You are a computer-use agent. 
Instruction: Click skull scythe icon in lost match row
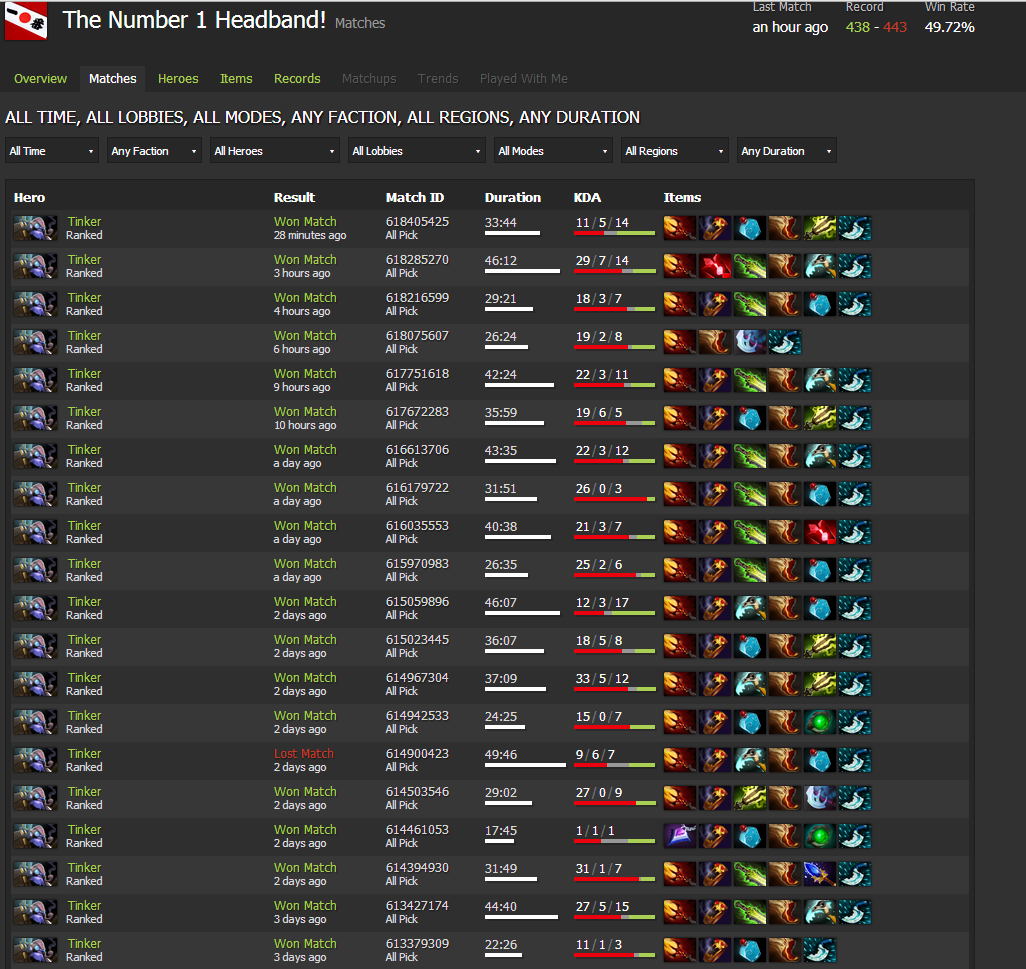(750, 760)
